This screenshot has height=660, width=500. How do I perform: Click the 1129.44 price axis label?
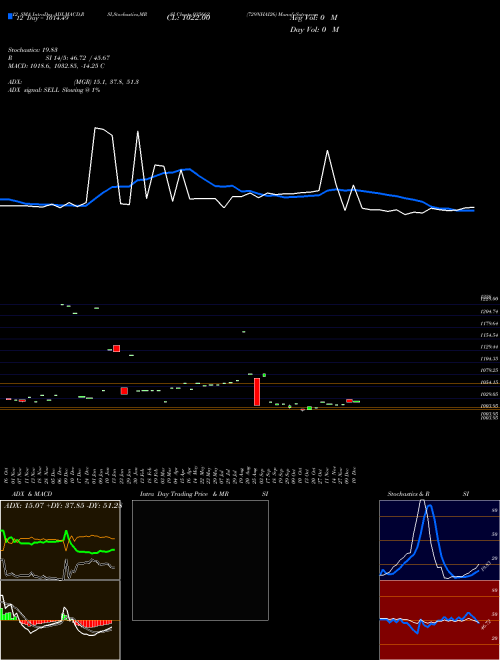pos(489,347)
